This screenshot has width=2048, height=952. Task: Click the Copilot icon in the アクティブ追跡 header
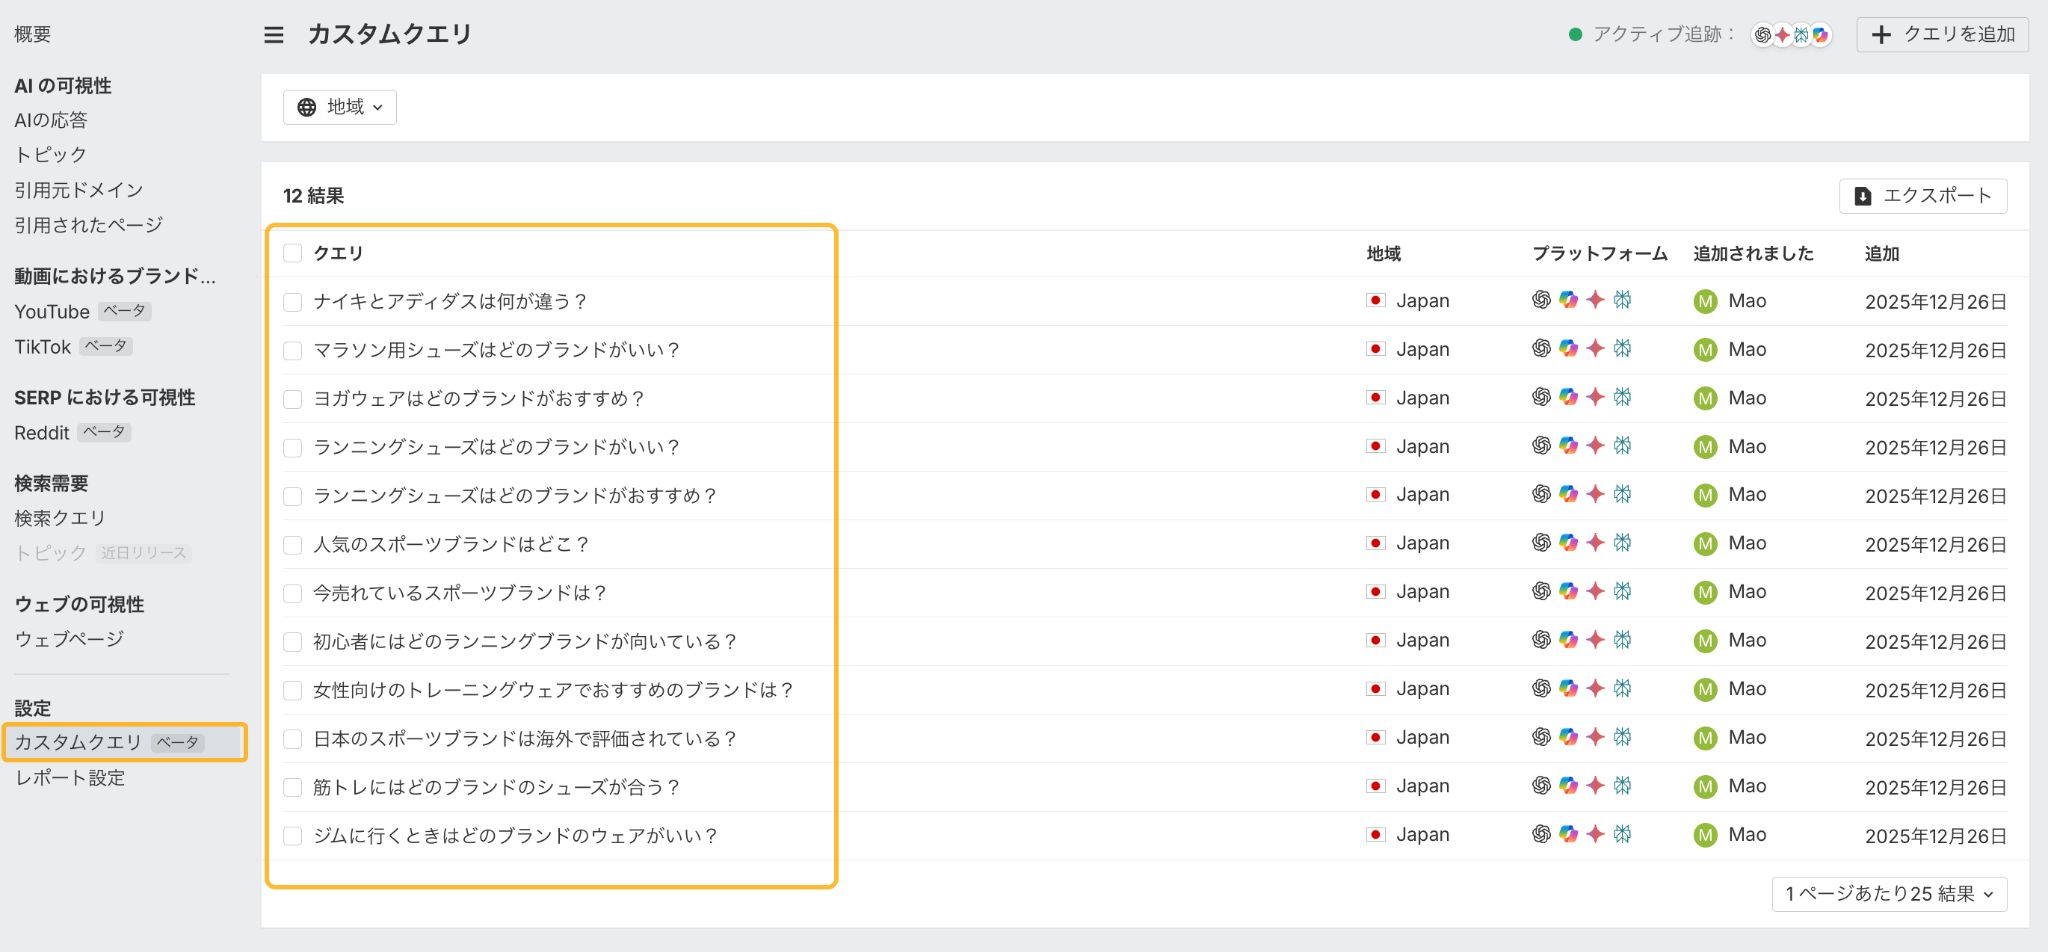click(1821, 35)
